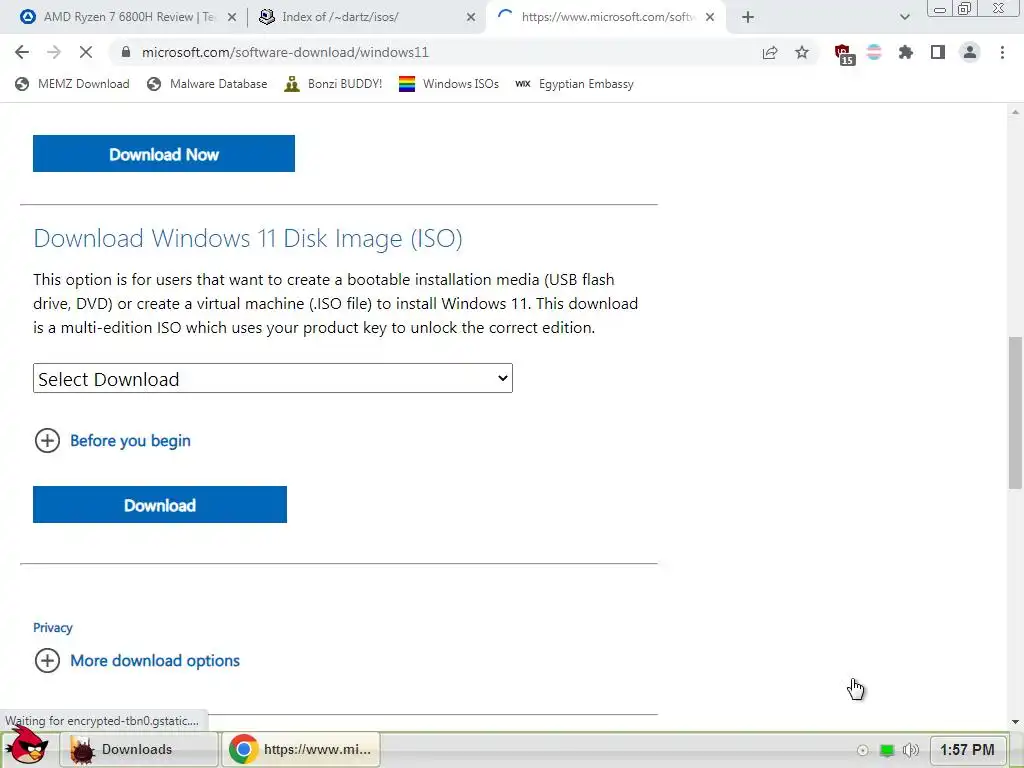Screen dimensions: 1024x768
Task: Close the Index of /~dartz/isos/ tab
Action: coord(471,17)
